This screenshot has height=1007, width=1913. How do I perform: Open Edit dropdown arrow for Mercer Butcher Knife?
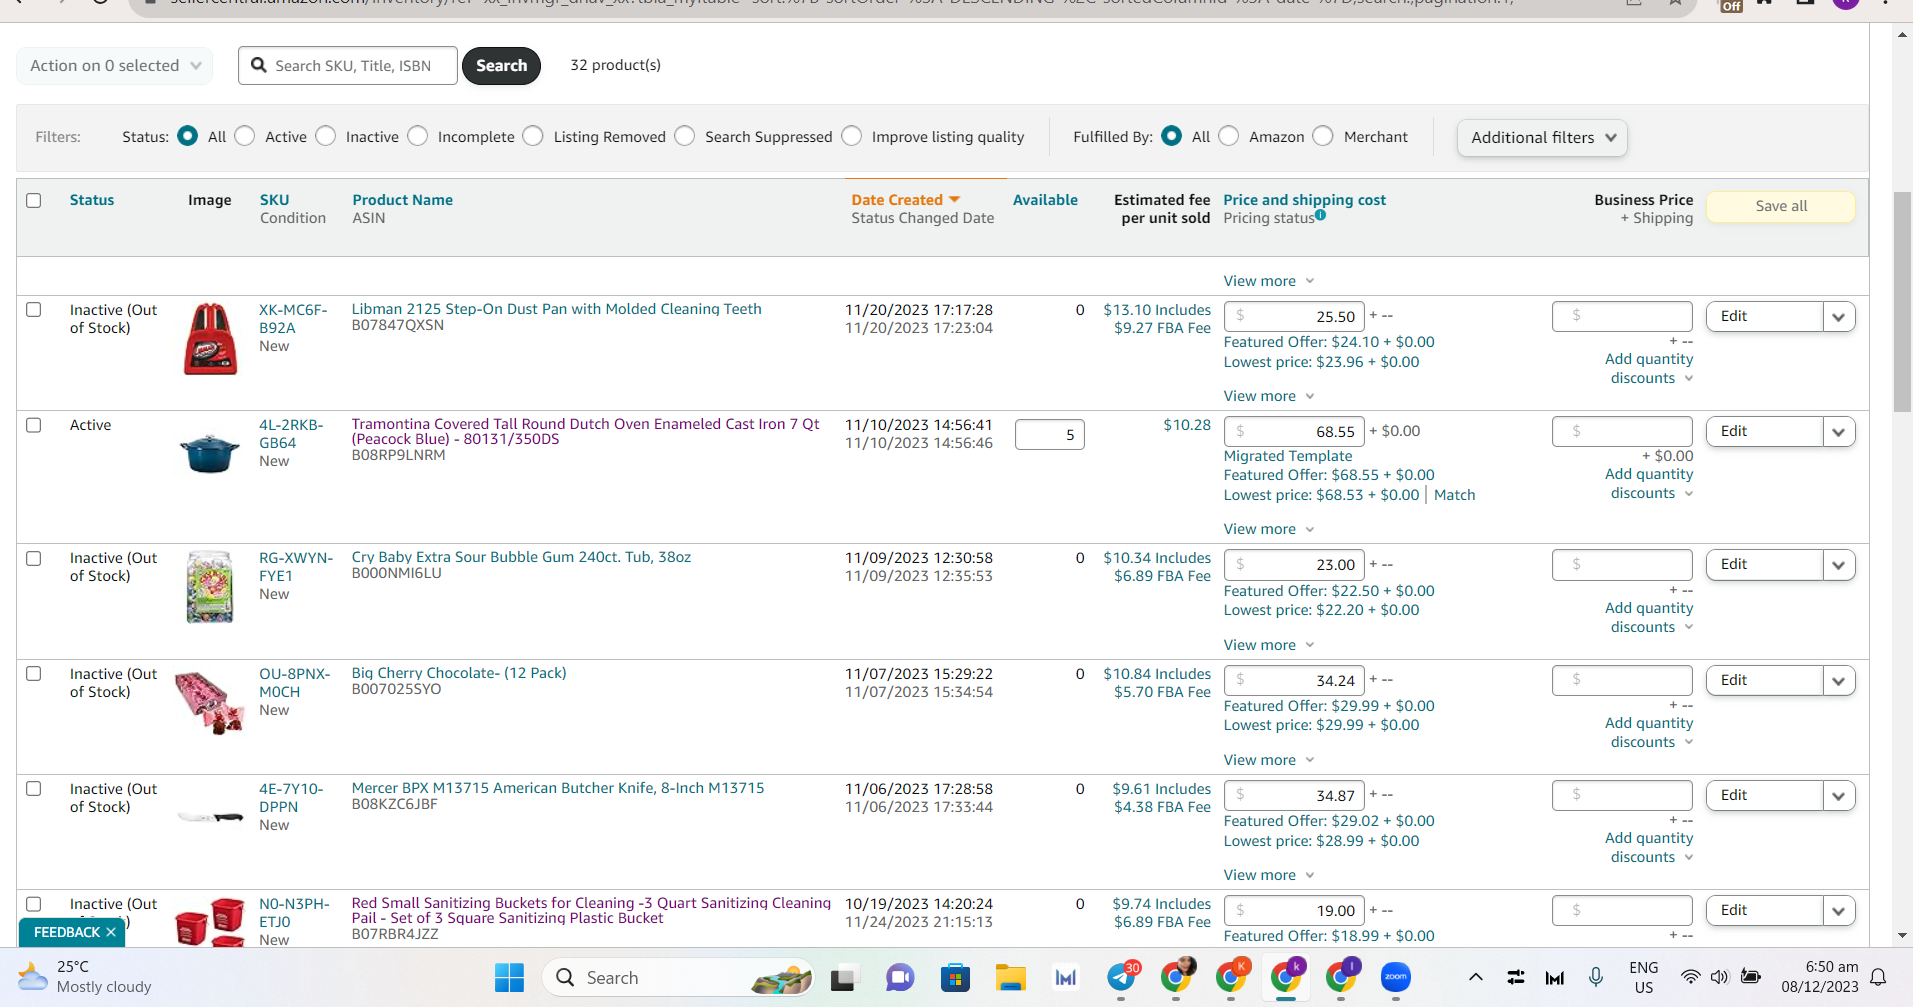pos(1839,796)
